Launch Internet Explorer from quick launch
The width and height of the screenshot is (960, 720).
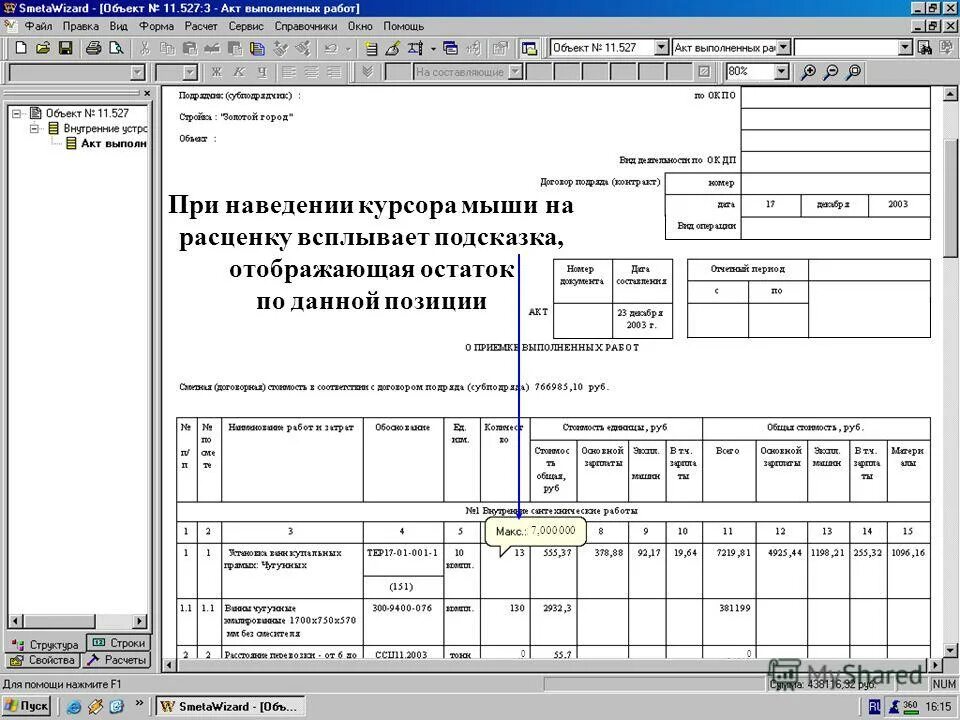74,707
